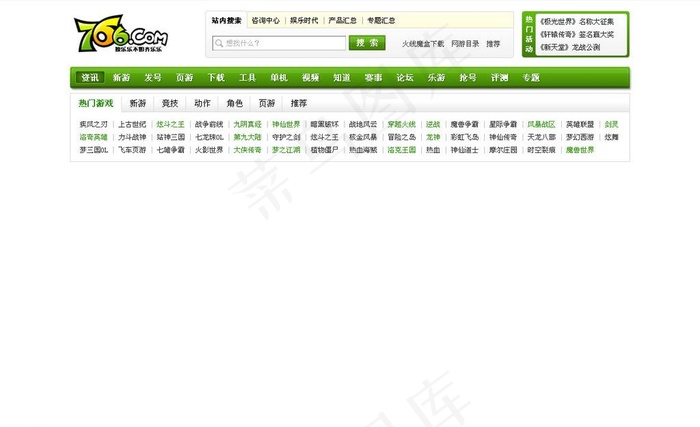Open 新游 in the green navigation bar
Screen dimensions: 700x427
pyautogui.click(x=121, y=78)
